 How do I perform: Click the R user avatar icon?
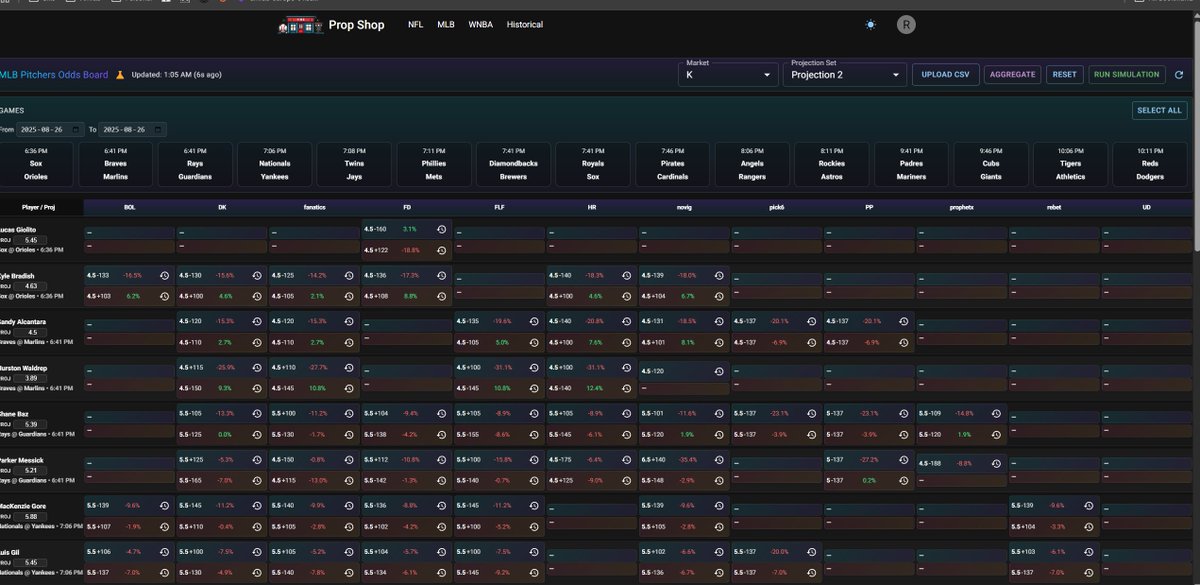[906, 25]
